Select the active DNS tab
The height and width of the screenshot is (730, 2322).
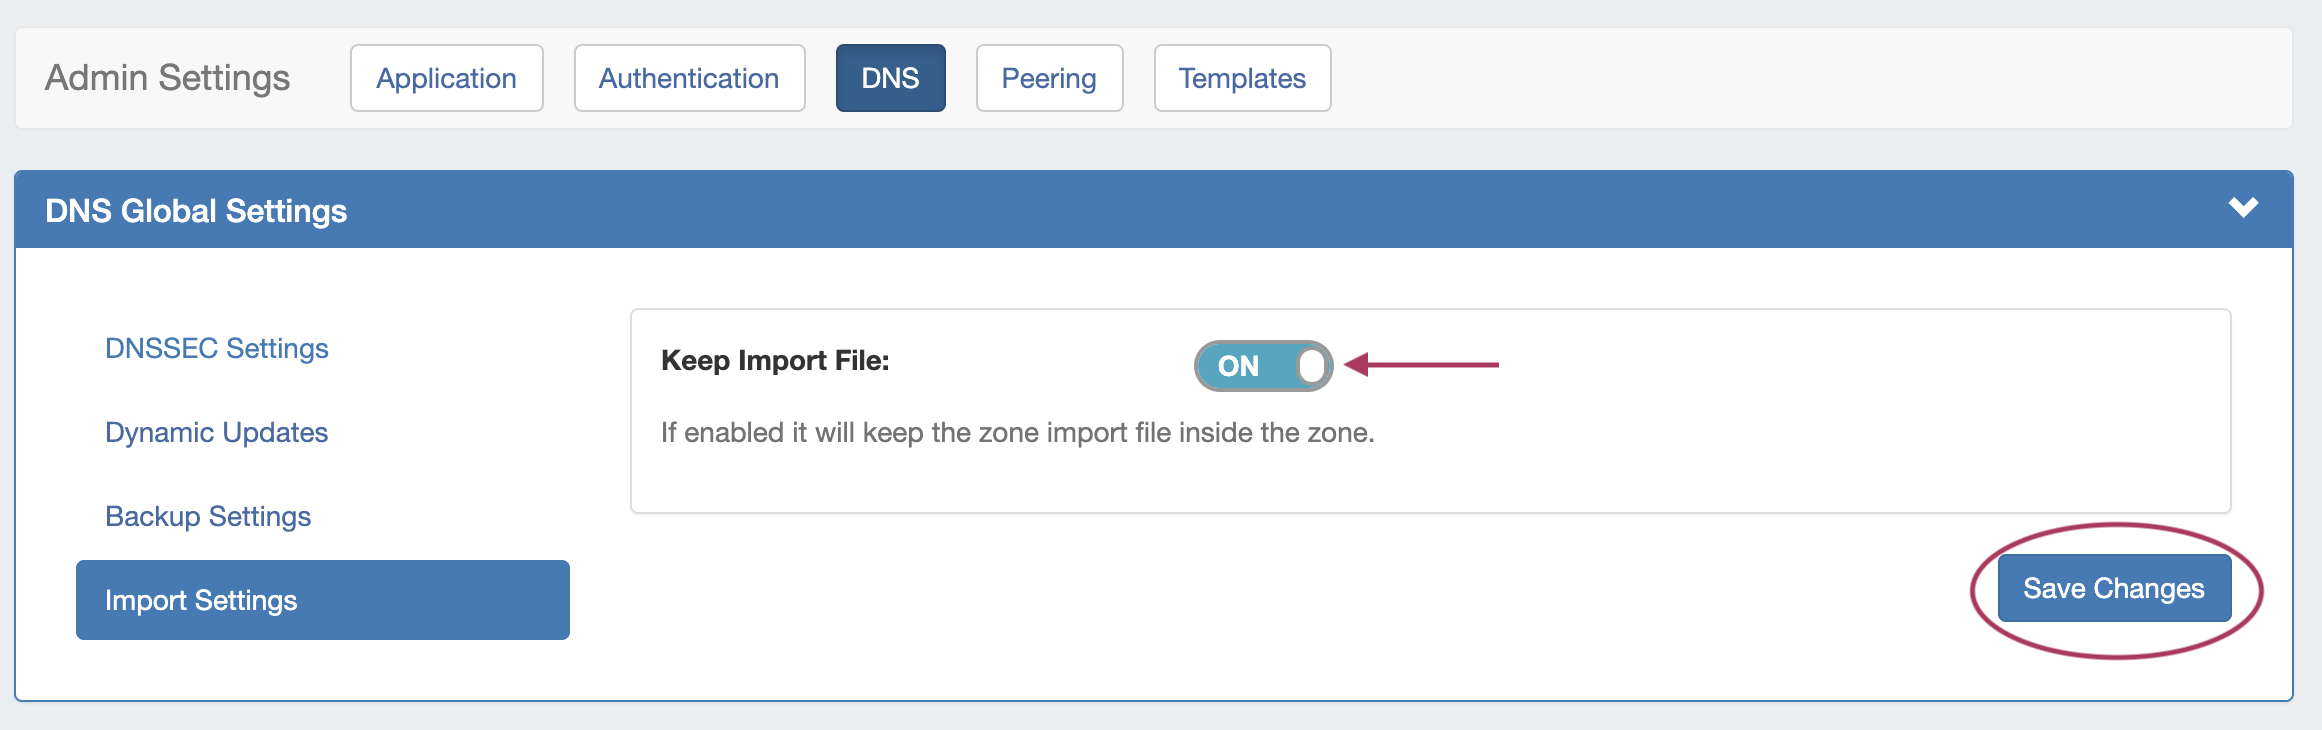[890, 78]
